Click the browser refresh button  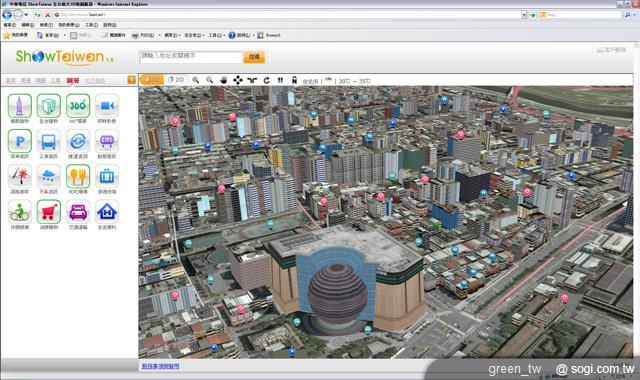(x=38, y=15)
